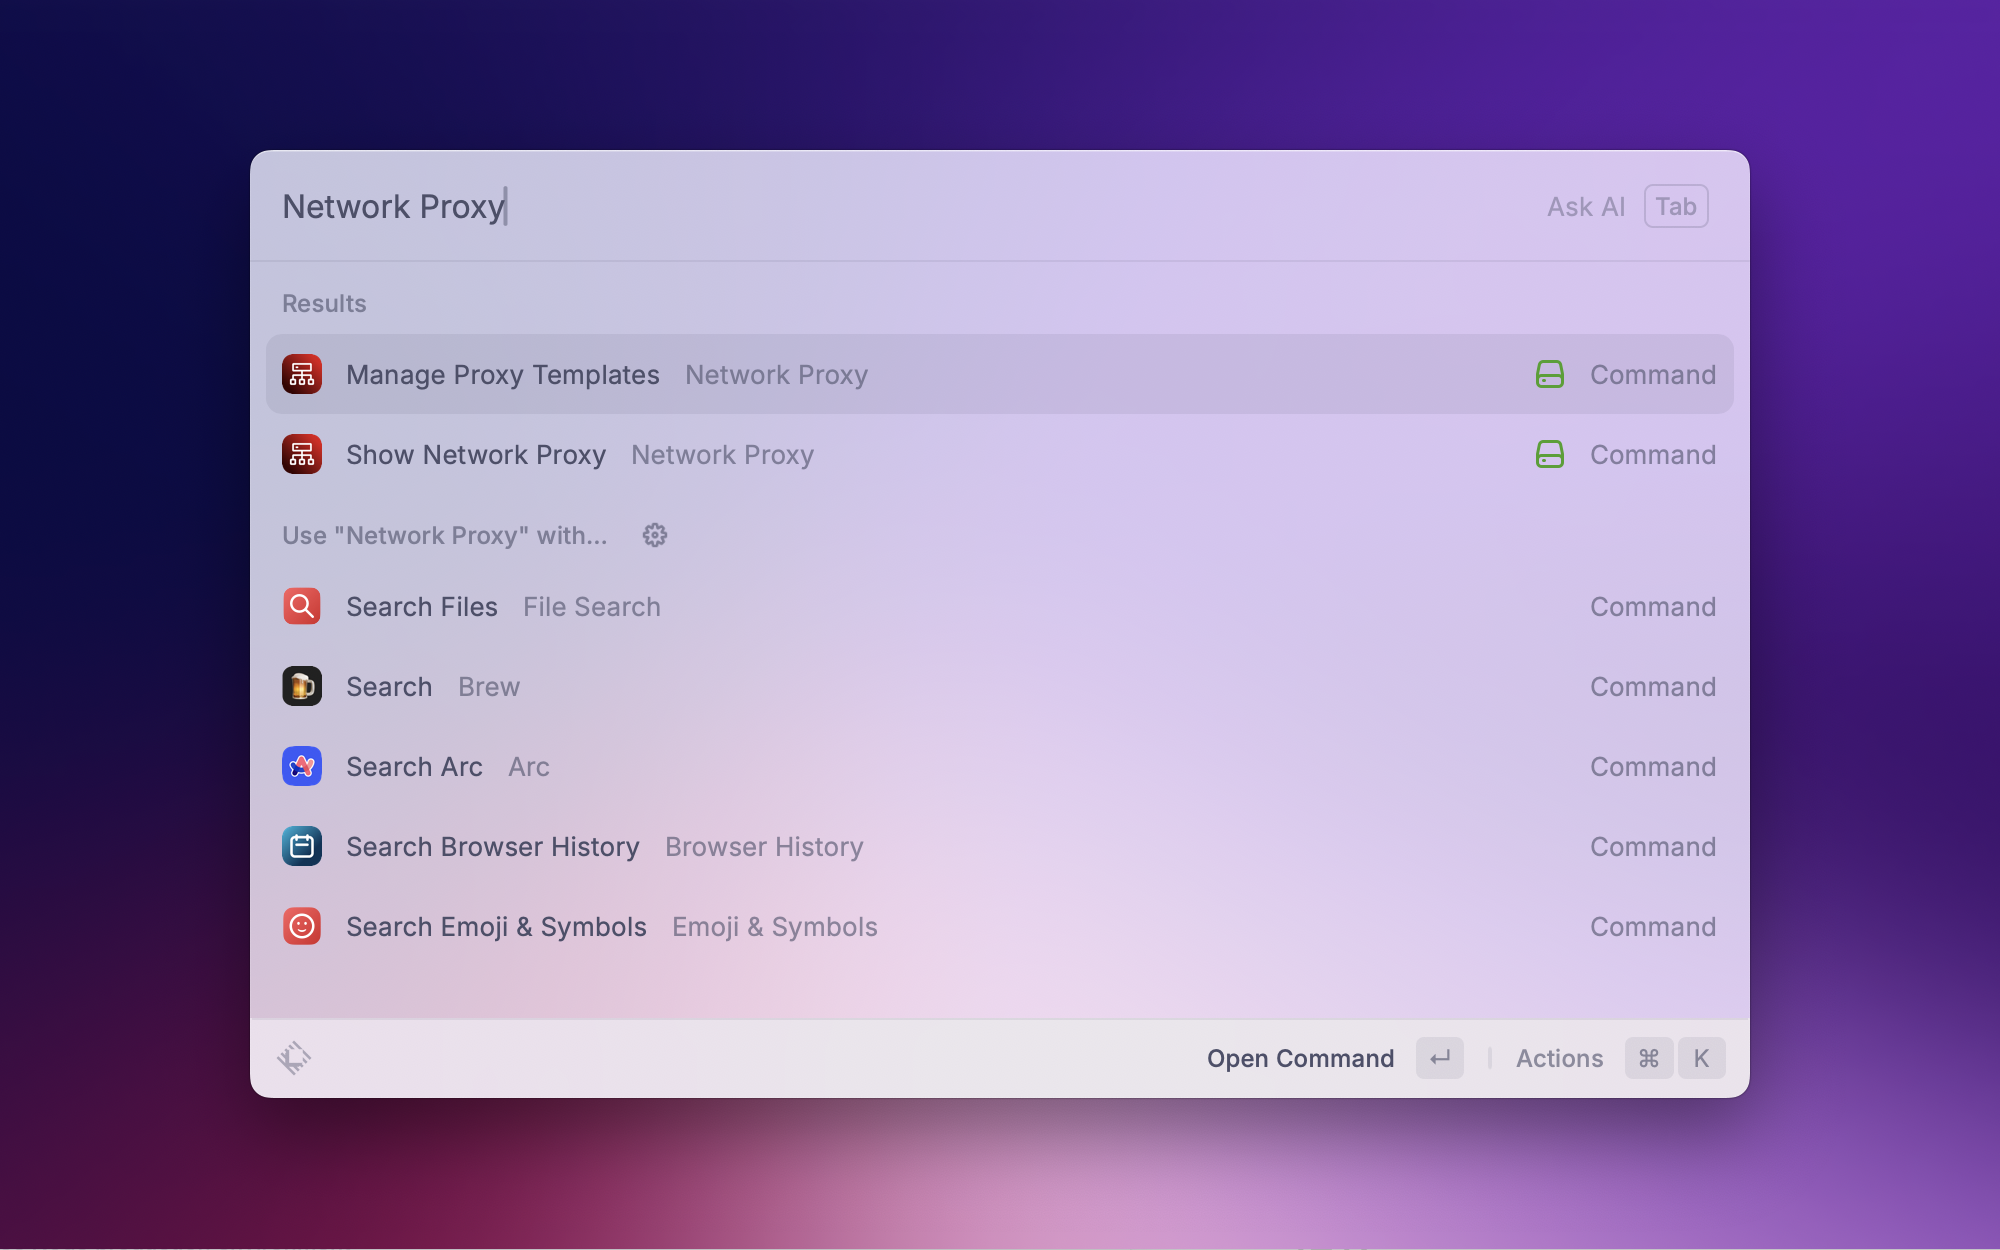Click the Raycast logo in bottom bar
Image resolution: width=2000 pixels, height=1250 pixels.
(x=294, y=1058)
